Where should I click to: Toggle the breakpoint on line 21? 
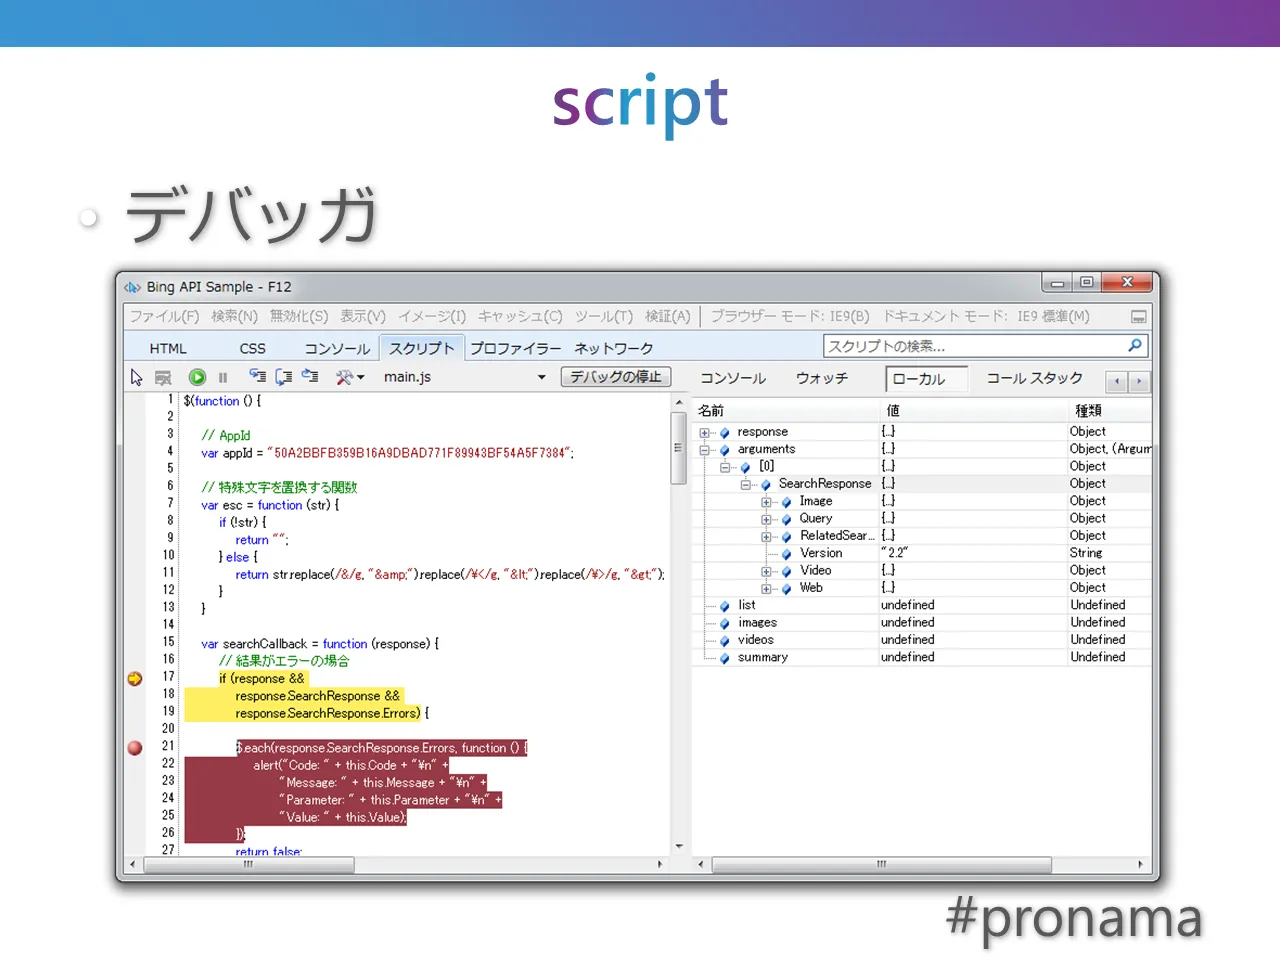coord(135,747)
